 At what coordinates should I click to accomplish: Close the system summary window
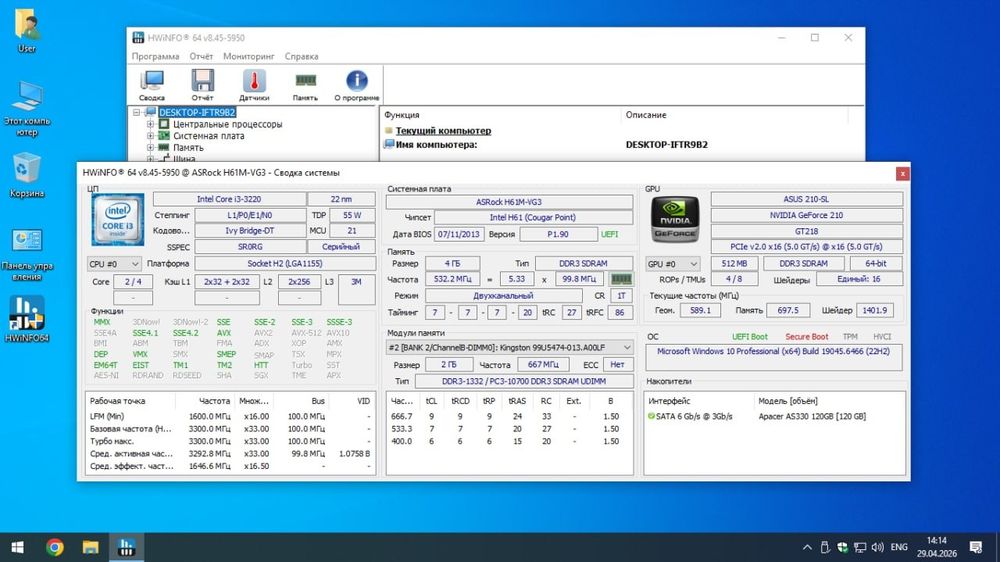[x=903, y=173]
